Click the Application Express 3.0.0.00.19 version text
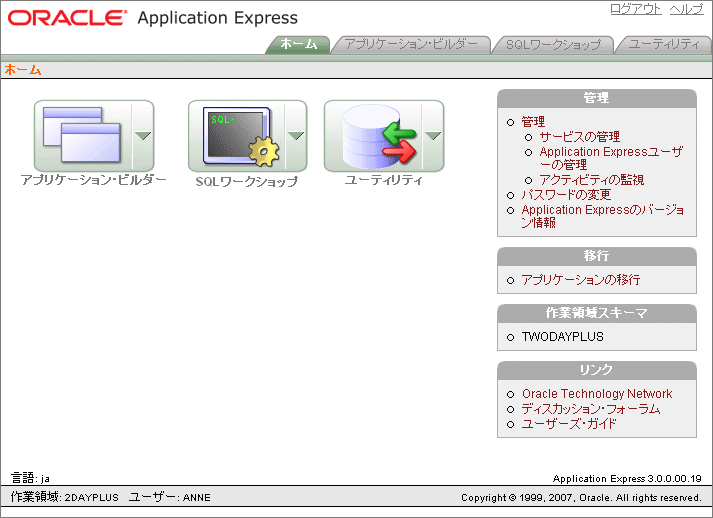The height and width of the screenshot is (518, 713). click(627, 478)
